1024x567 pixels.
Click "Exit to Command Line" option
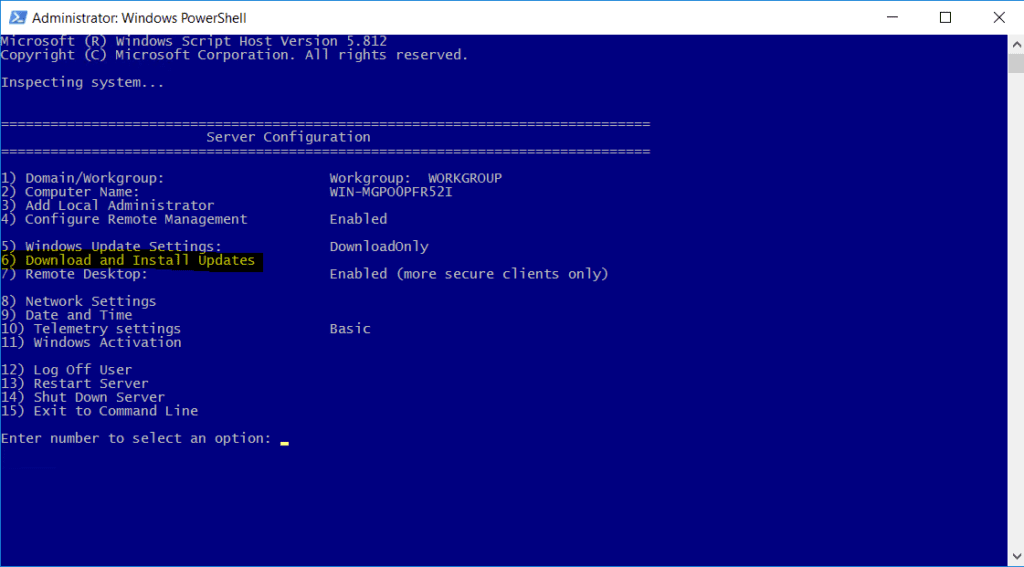point(115,411)
